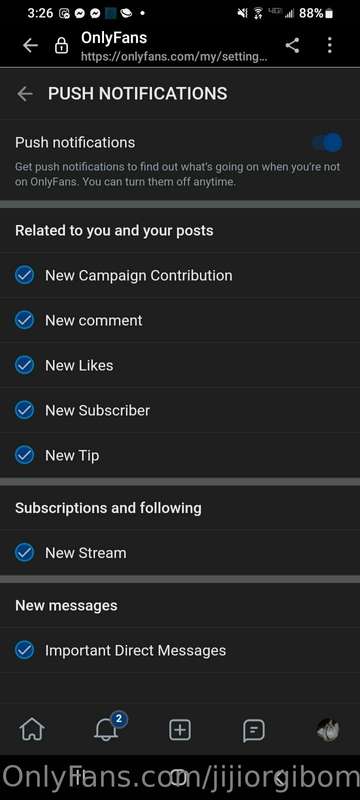Viewport: 360px width, 800px height.
Task: Uncheck New Tip notifications
Action: click(x=24, y=455)
